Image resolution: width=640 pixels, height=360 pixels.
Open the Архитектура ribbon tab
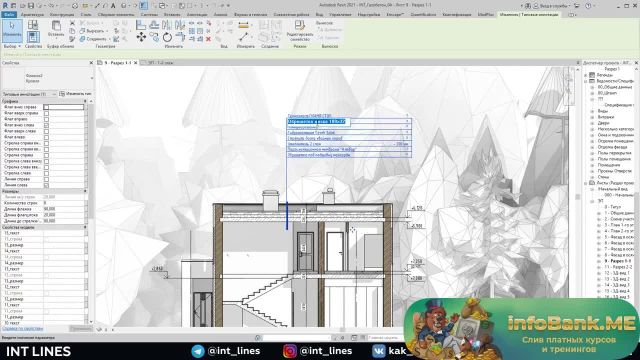pyautogui.click(x=32, y=14)
